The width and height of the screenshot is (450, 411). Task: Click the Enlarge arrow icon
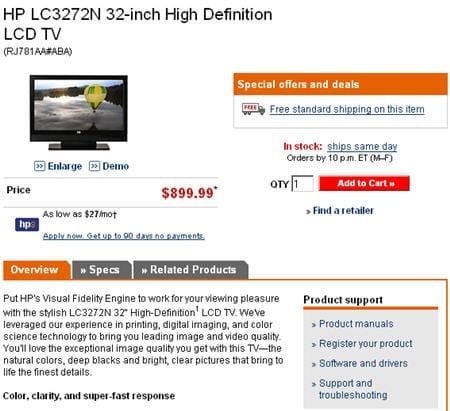pos(39,166)
